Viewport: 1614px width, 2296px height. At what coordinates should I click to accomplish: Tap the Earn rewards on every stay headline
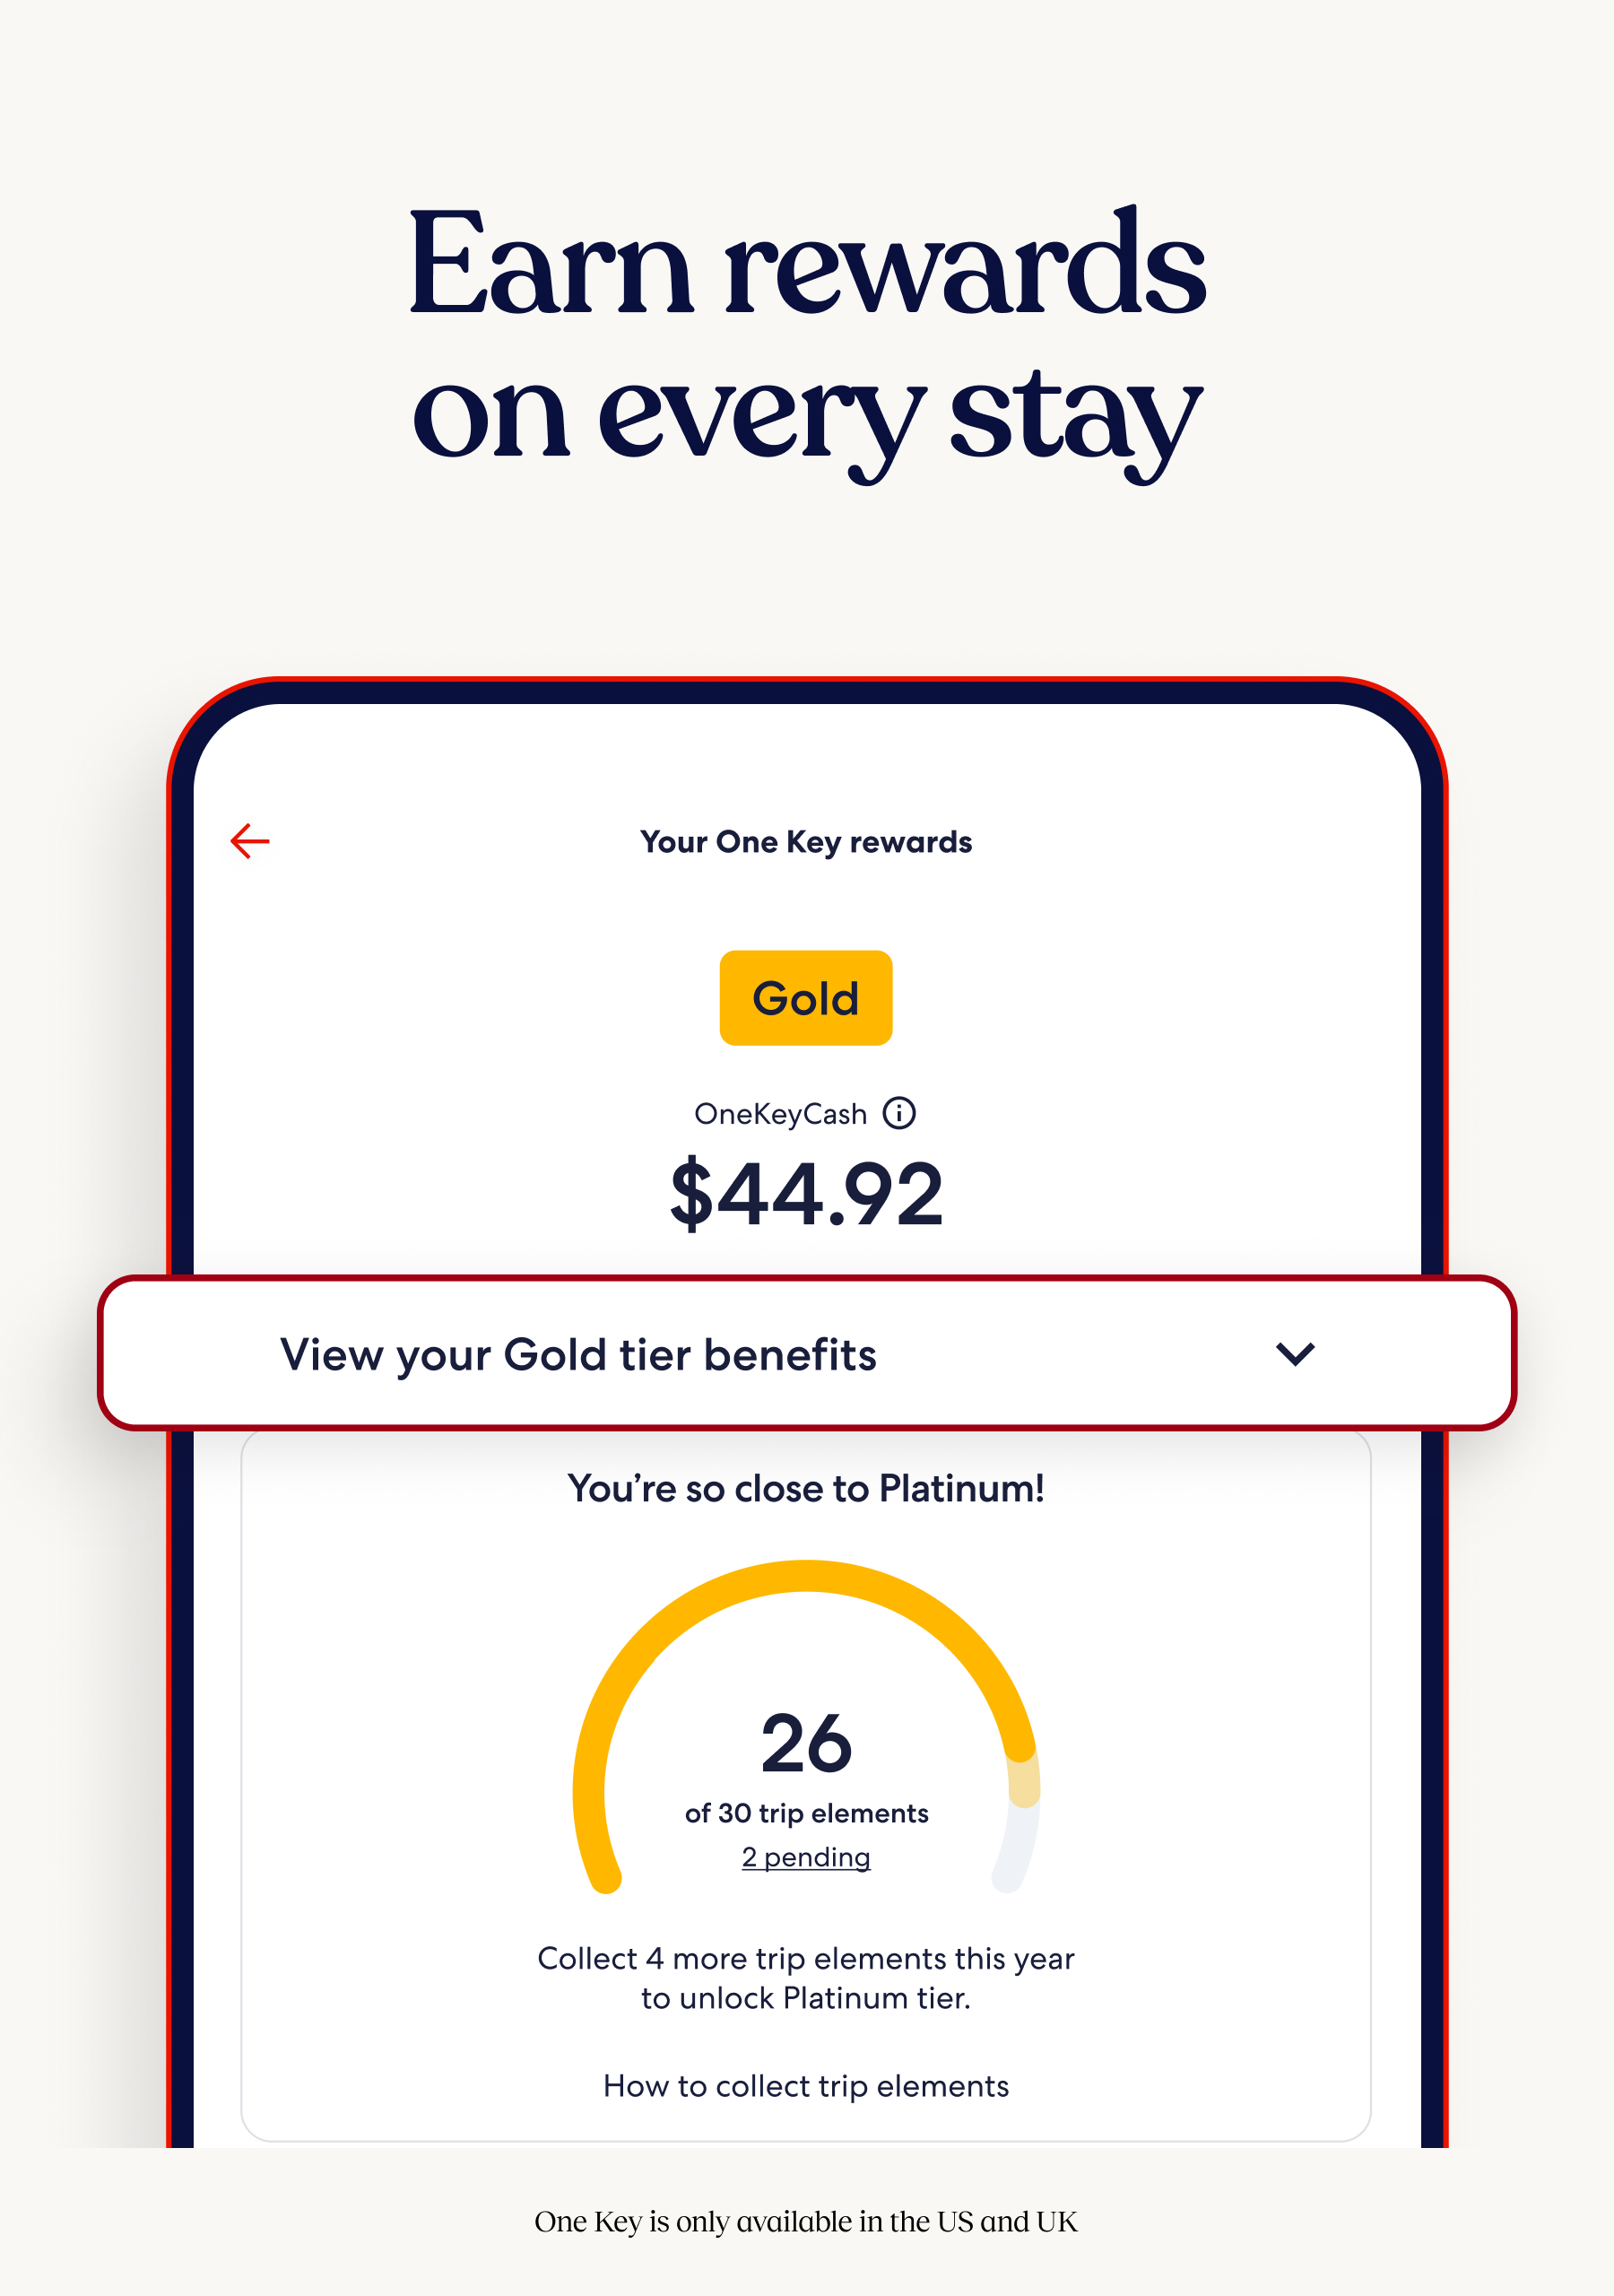(806, 340)
